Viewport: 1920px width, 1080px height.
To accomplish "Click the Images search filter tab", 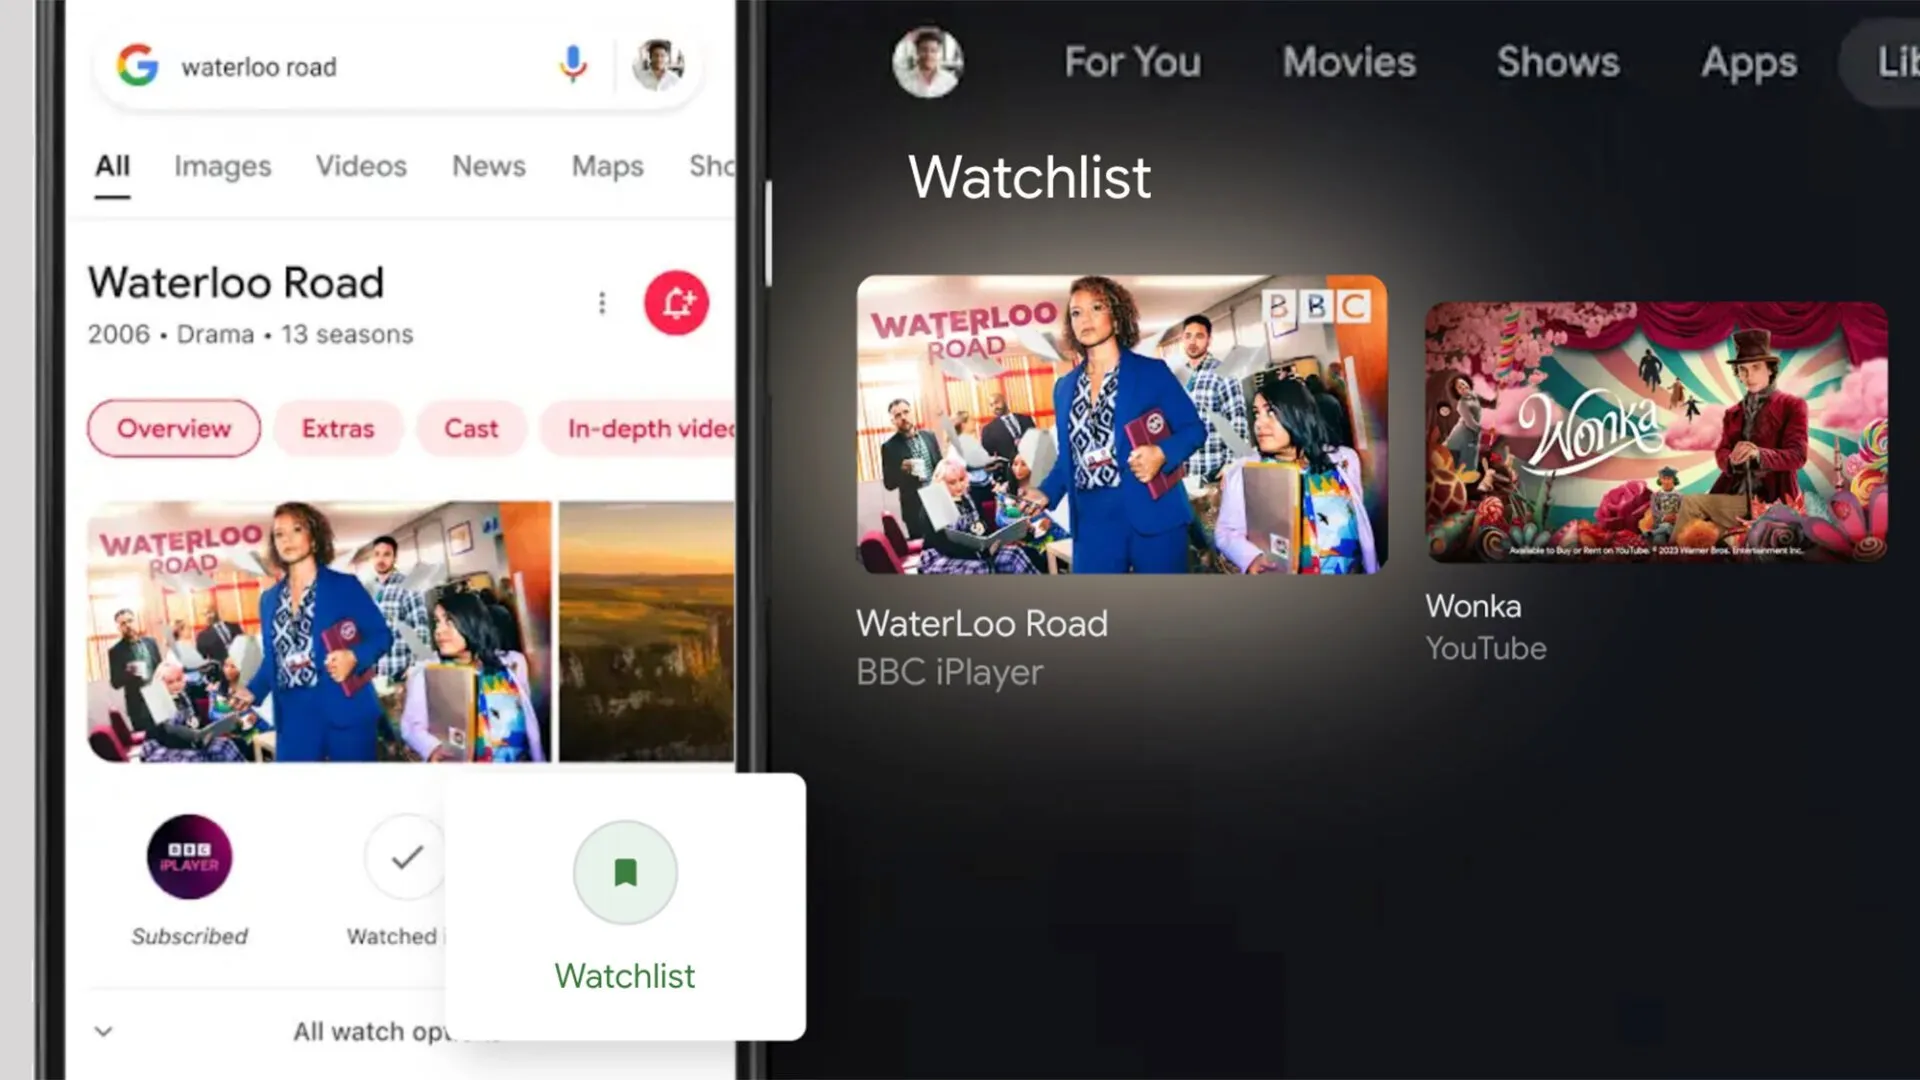I will coord(222,166).
